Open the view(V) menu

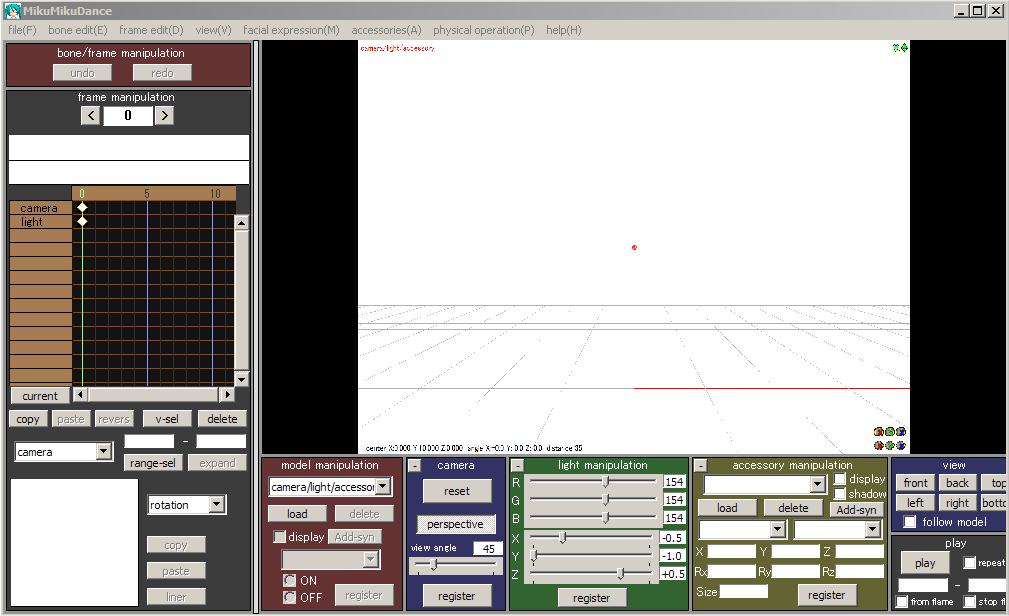click(x=213, y=30)
